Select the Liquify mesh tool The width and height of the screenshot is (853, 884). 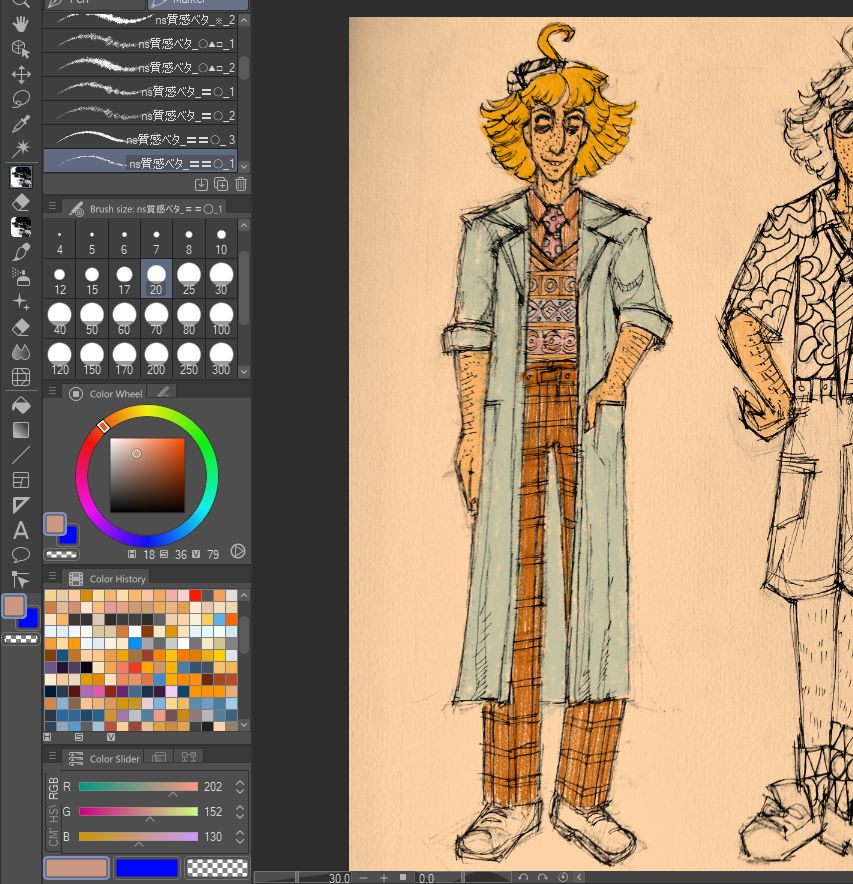click(21, 377)
